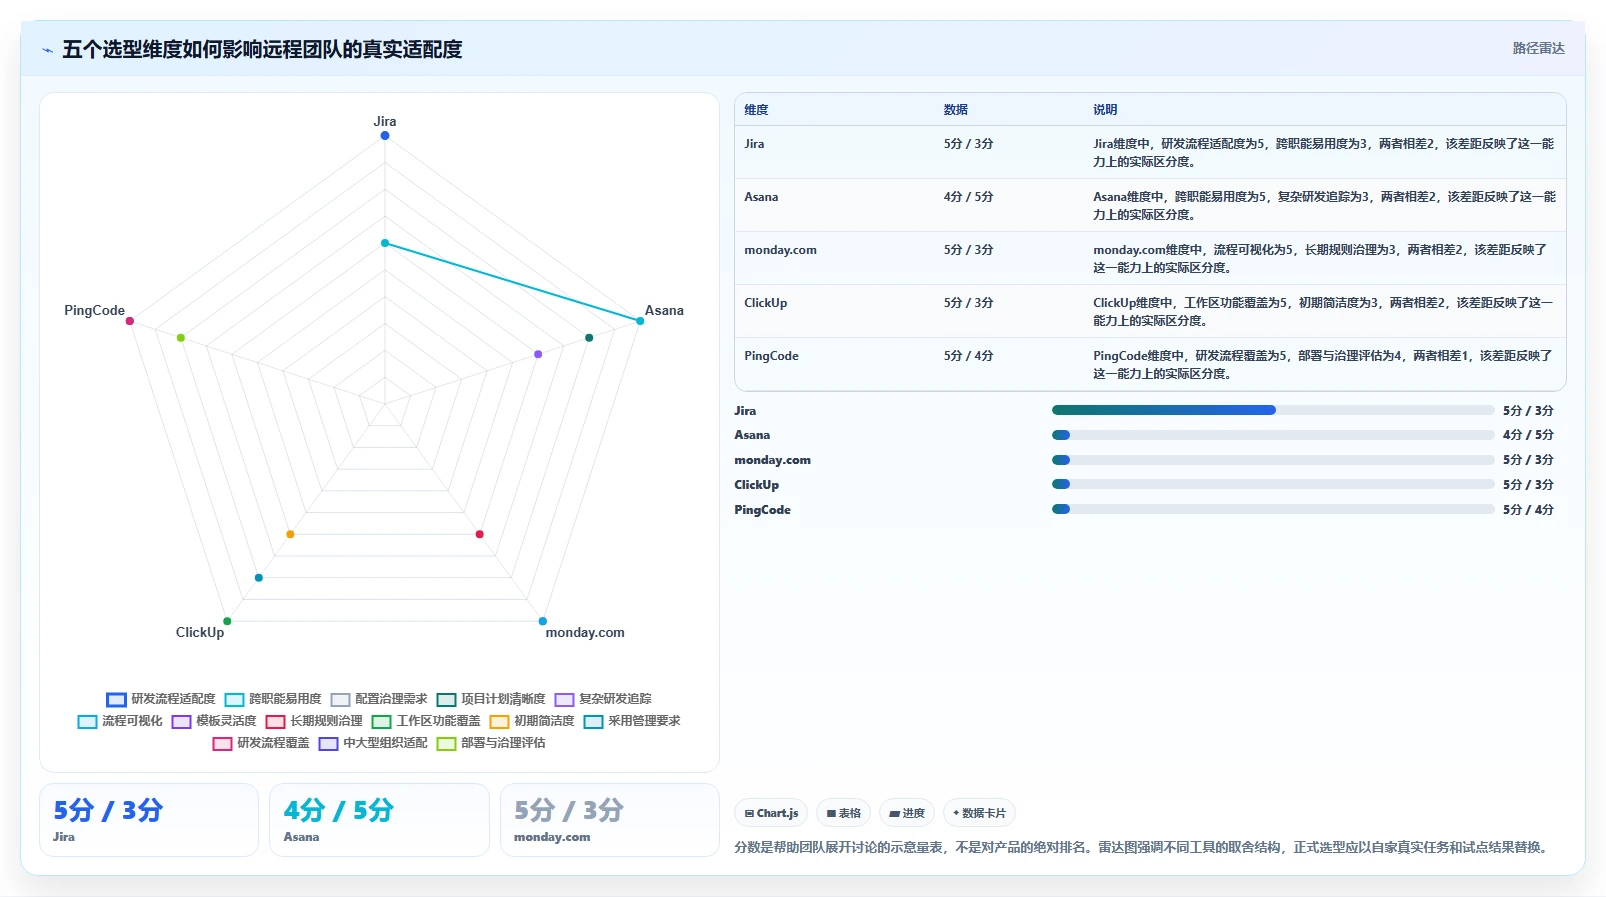
Task: Click the ClickUp progress bar
Action: [x=1273, y=484]
